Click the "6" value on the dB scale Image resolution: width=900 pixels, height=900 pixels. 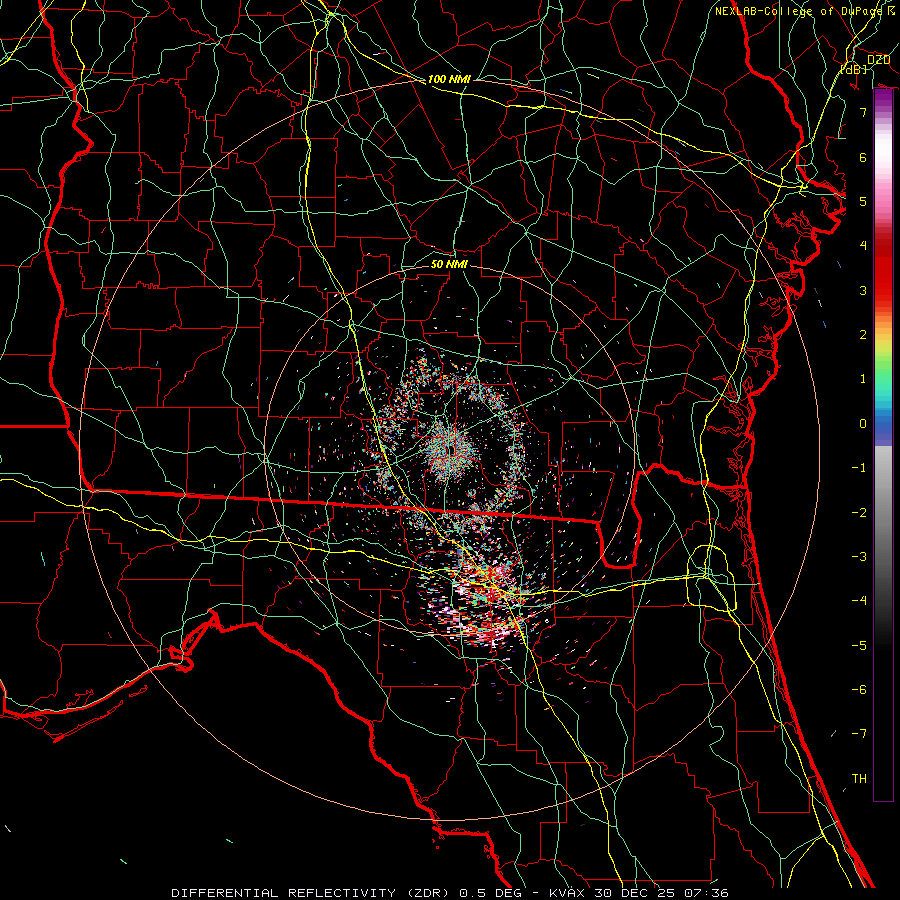tap(863, 157)
